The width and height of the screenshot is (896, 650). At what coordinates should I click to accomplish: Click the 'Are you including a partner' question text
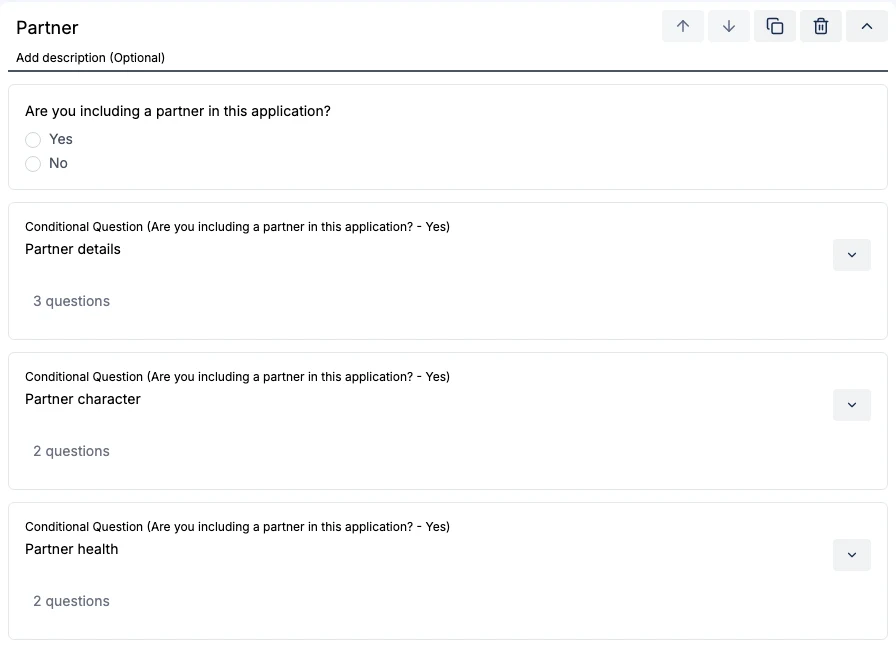(x=178, y=111)
